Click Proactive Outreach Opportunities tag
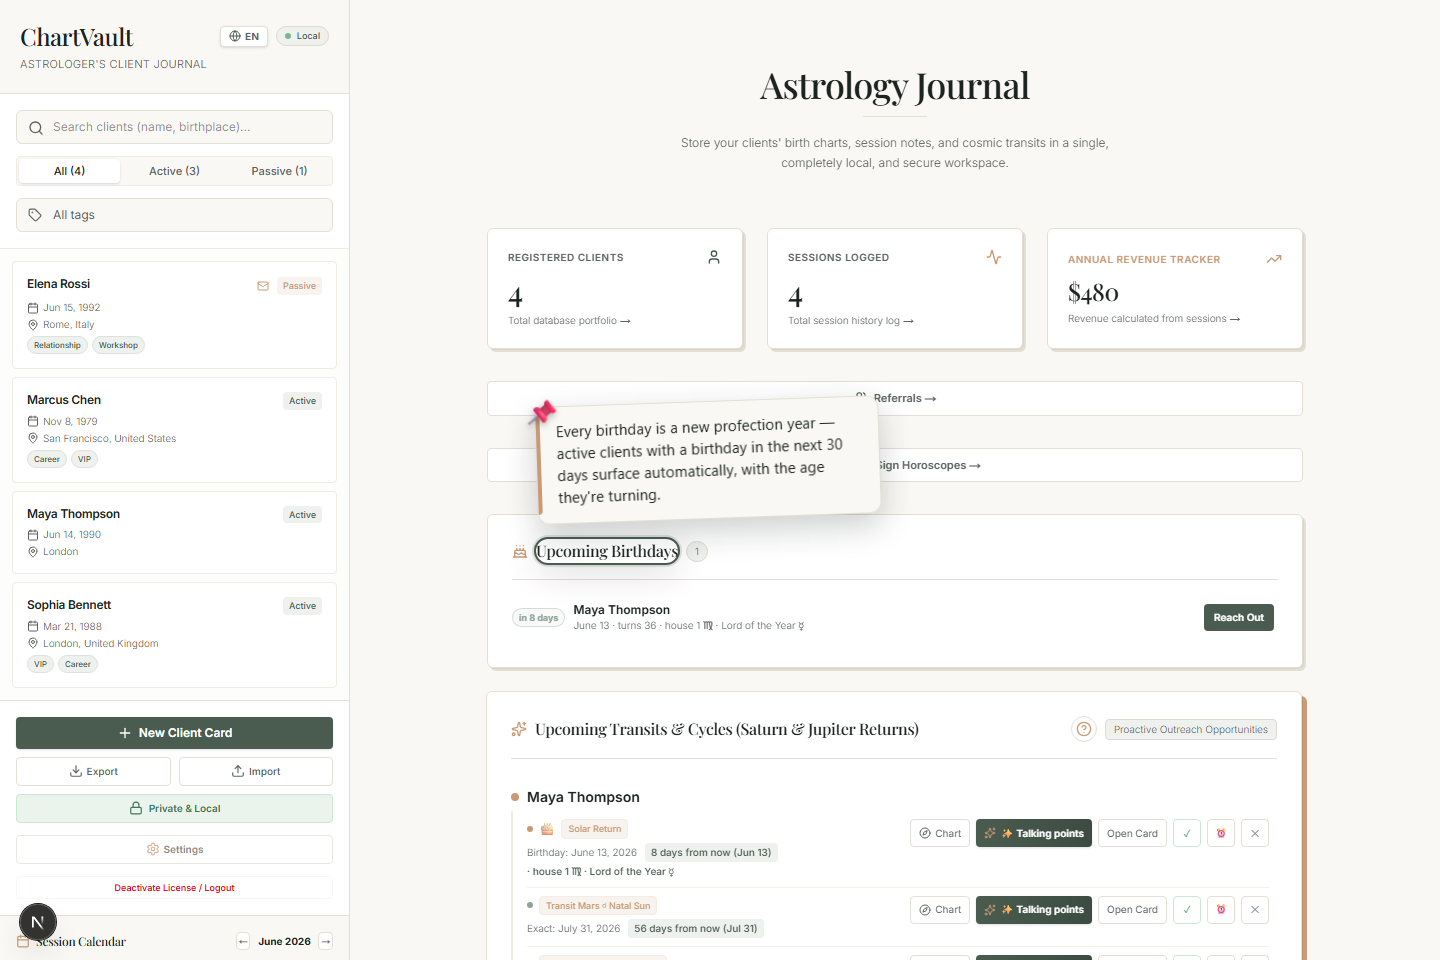Viewport: 1440px width, 960px height. tap(1190, 730)
